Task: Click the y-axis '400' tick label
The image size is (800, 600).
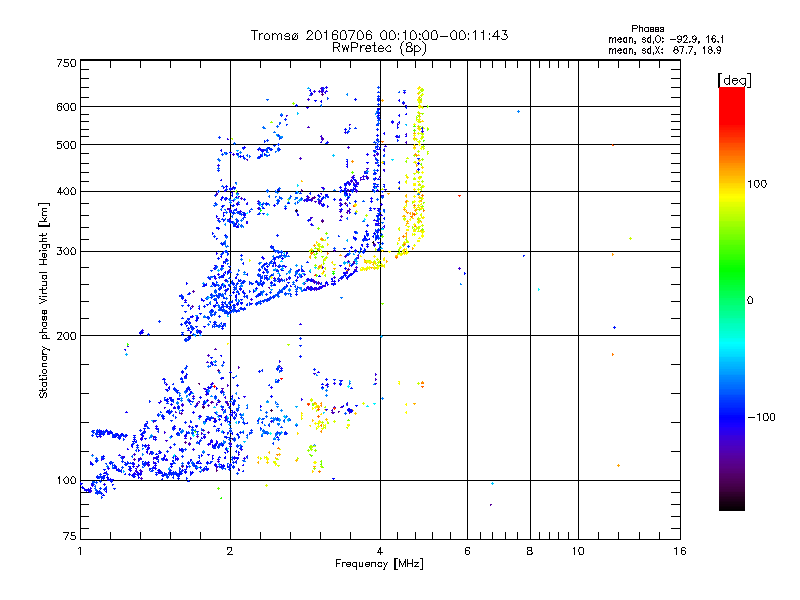Action: [66, 191]
